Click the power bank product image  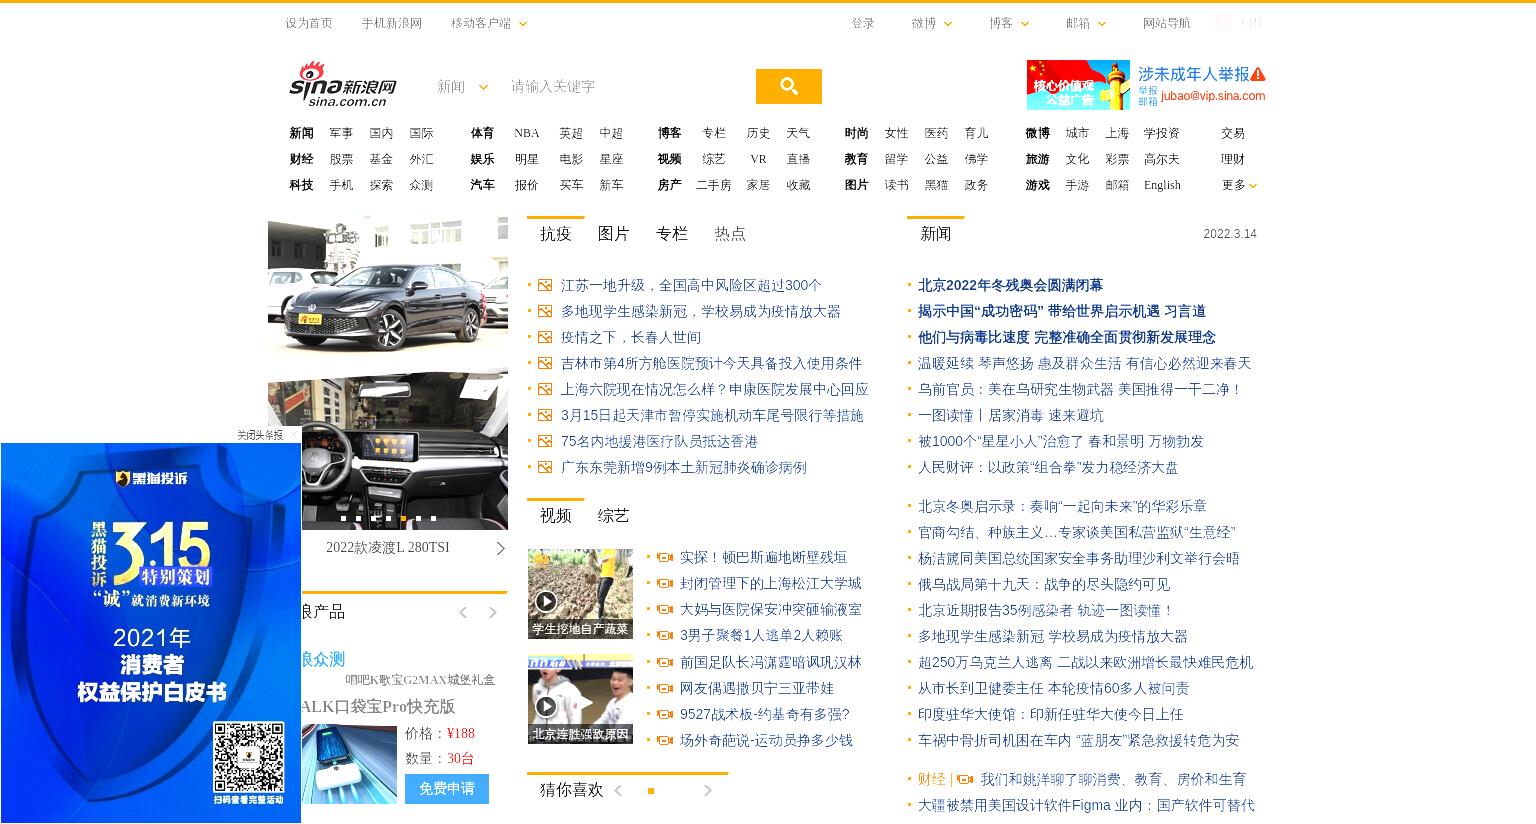pyautogui.click(x=349, y=765)
